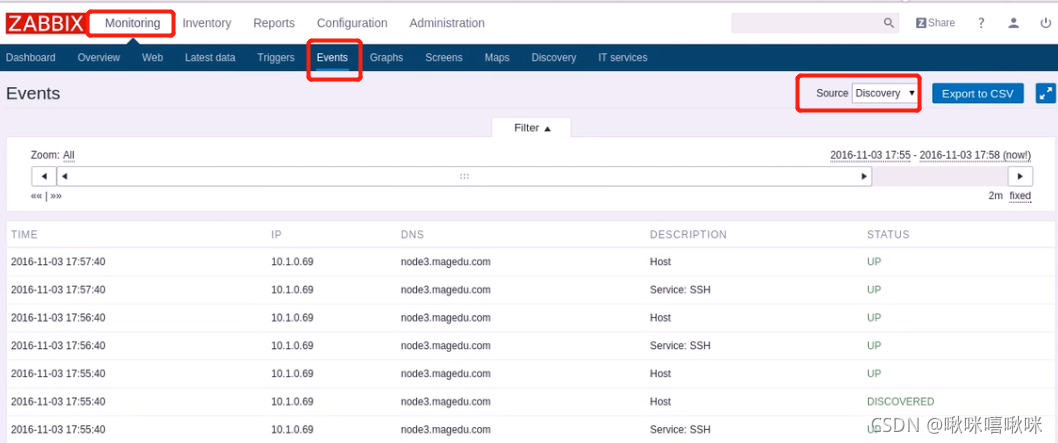Collapse the Filter panel
The height and width of the screenshot is (443, 1058).
(x=532, y=127)
